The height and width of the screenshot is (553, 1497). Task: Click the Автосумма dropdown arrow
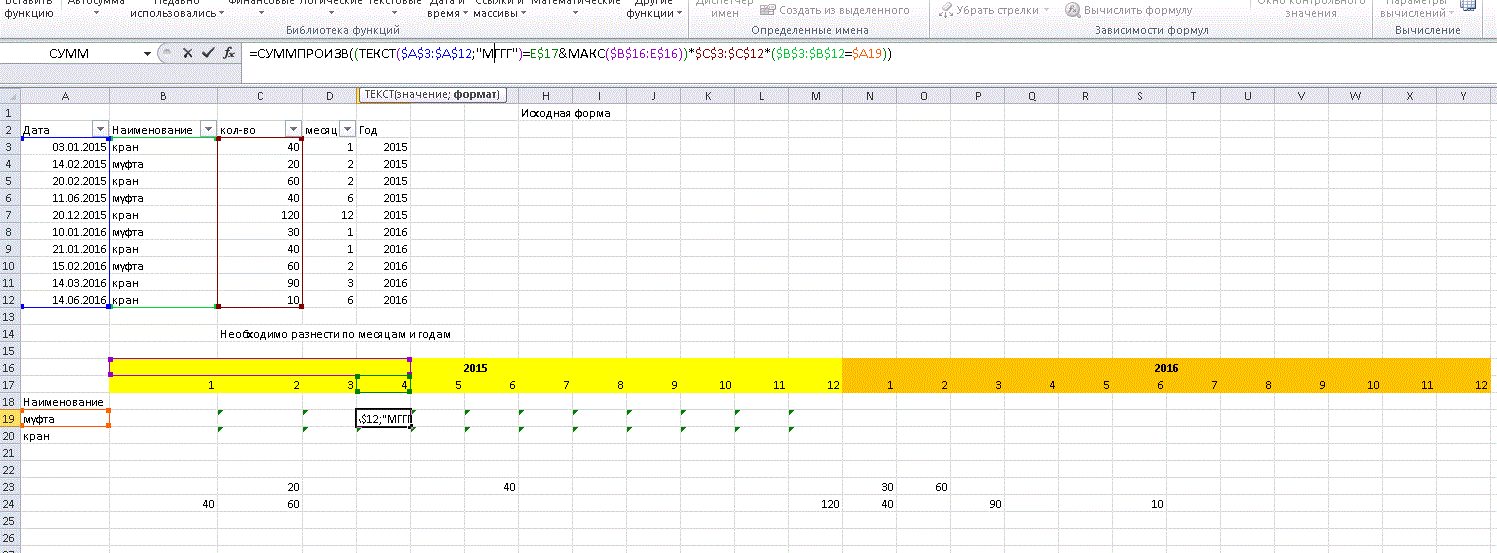coord(95,14)
